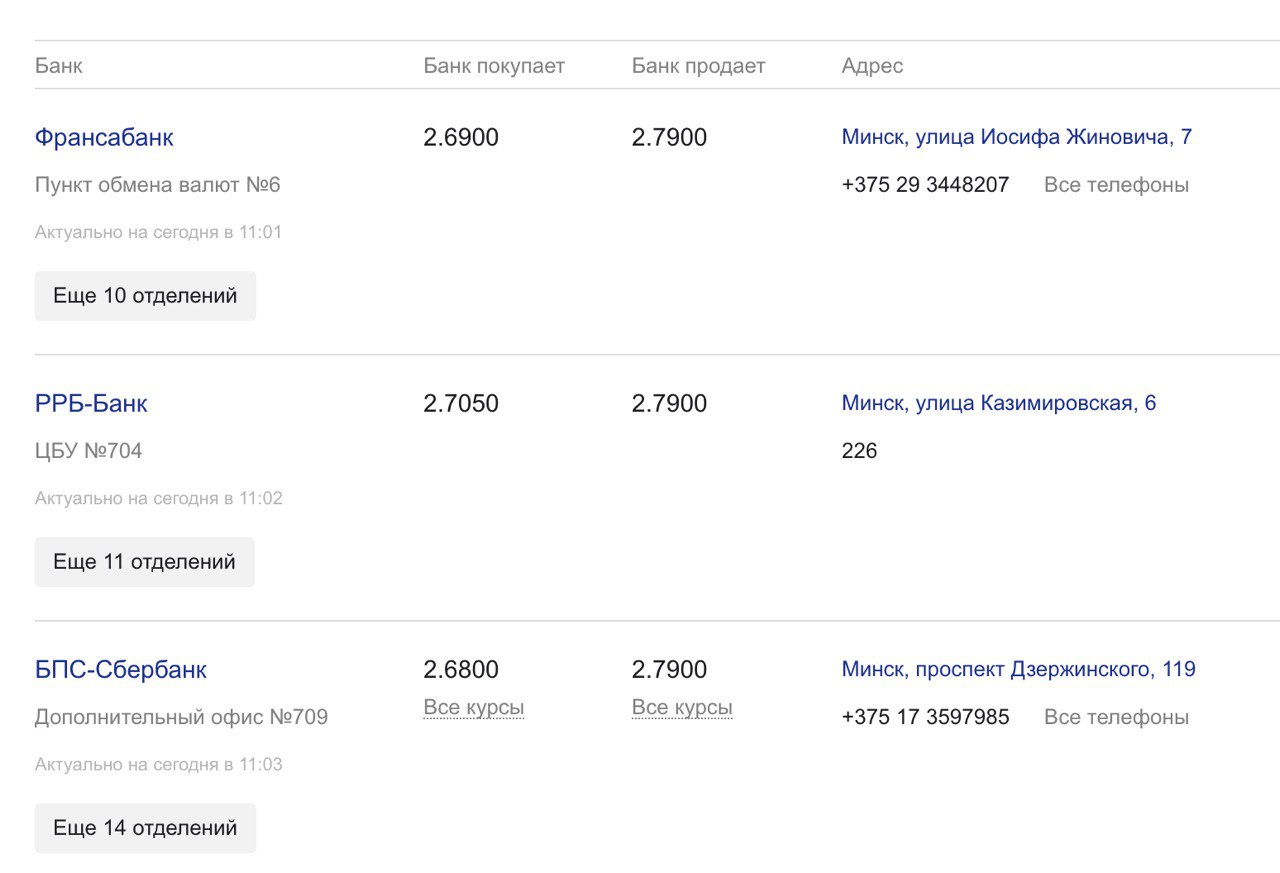Select phone number +375 29 3448207

(x=926, y=185)
